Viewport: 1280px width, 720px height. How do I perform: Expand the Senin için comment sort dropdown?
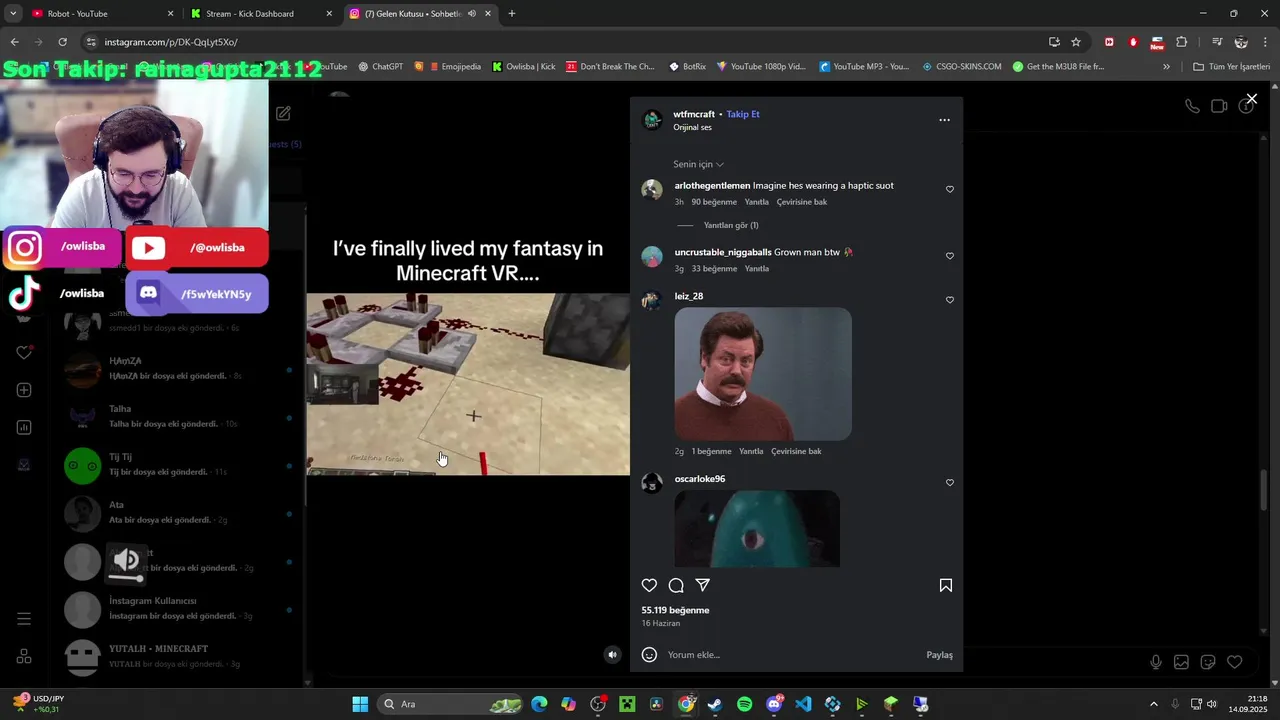coord(698,164)
